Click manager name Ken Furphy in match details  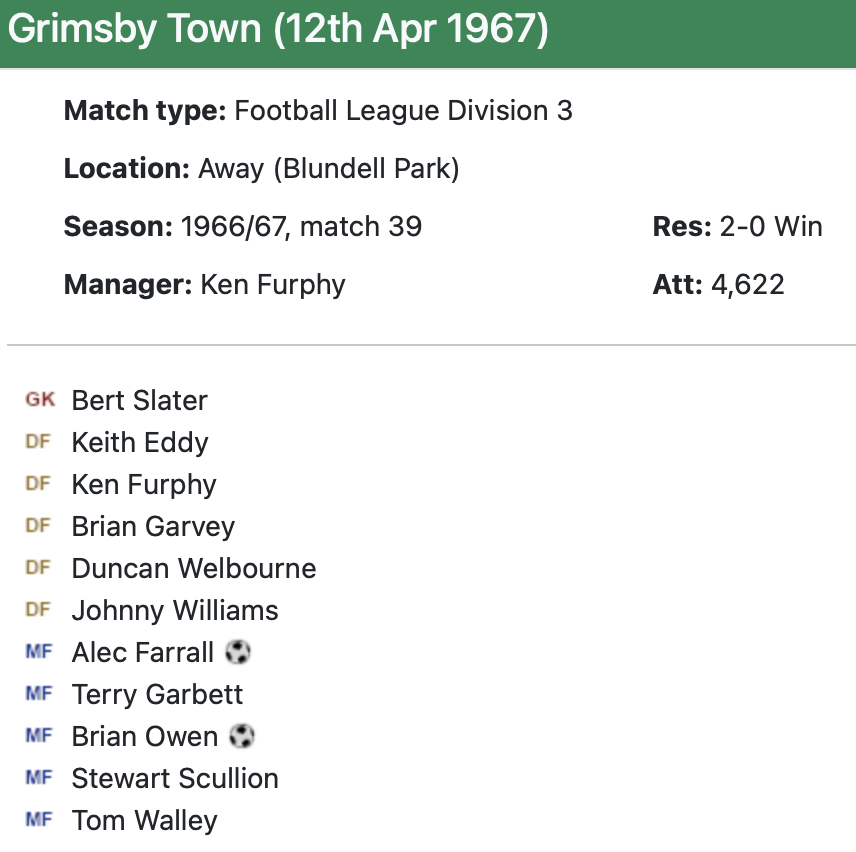[x=272, y=284]
